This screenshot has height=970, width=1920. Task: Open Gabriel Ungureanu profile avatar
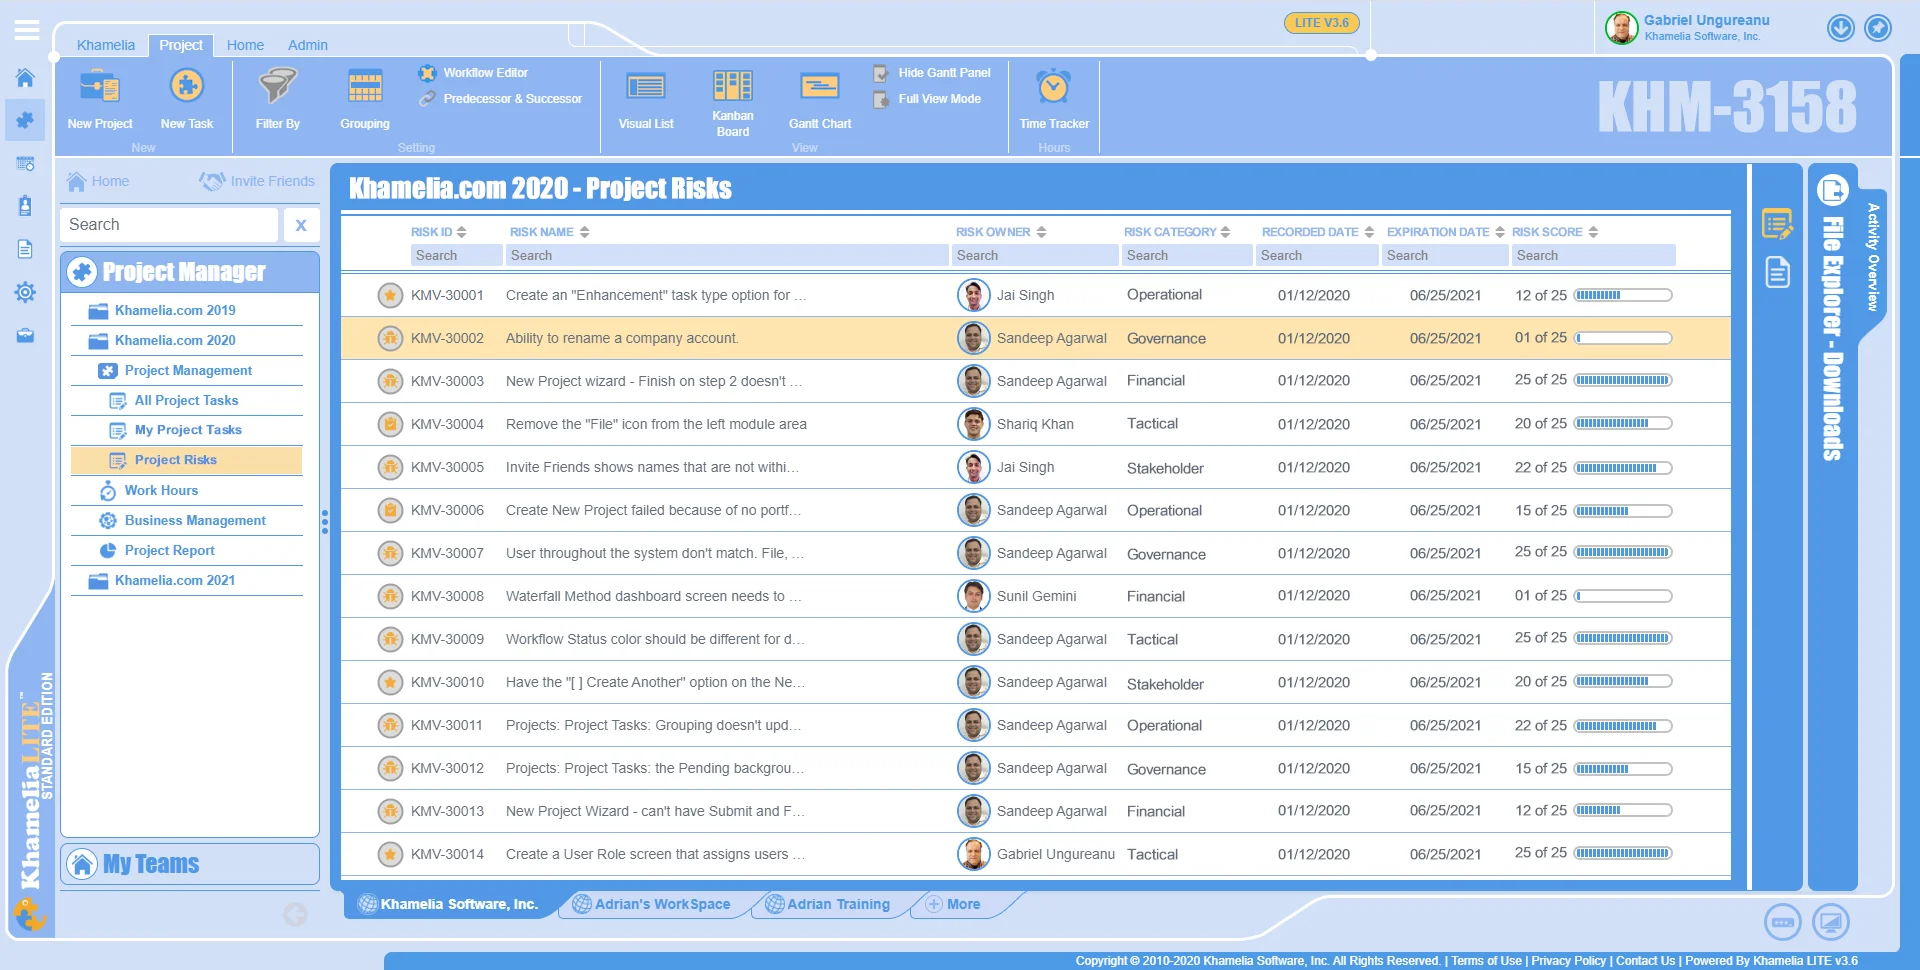click(1621, 28)
